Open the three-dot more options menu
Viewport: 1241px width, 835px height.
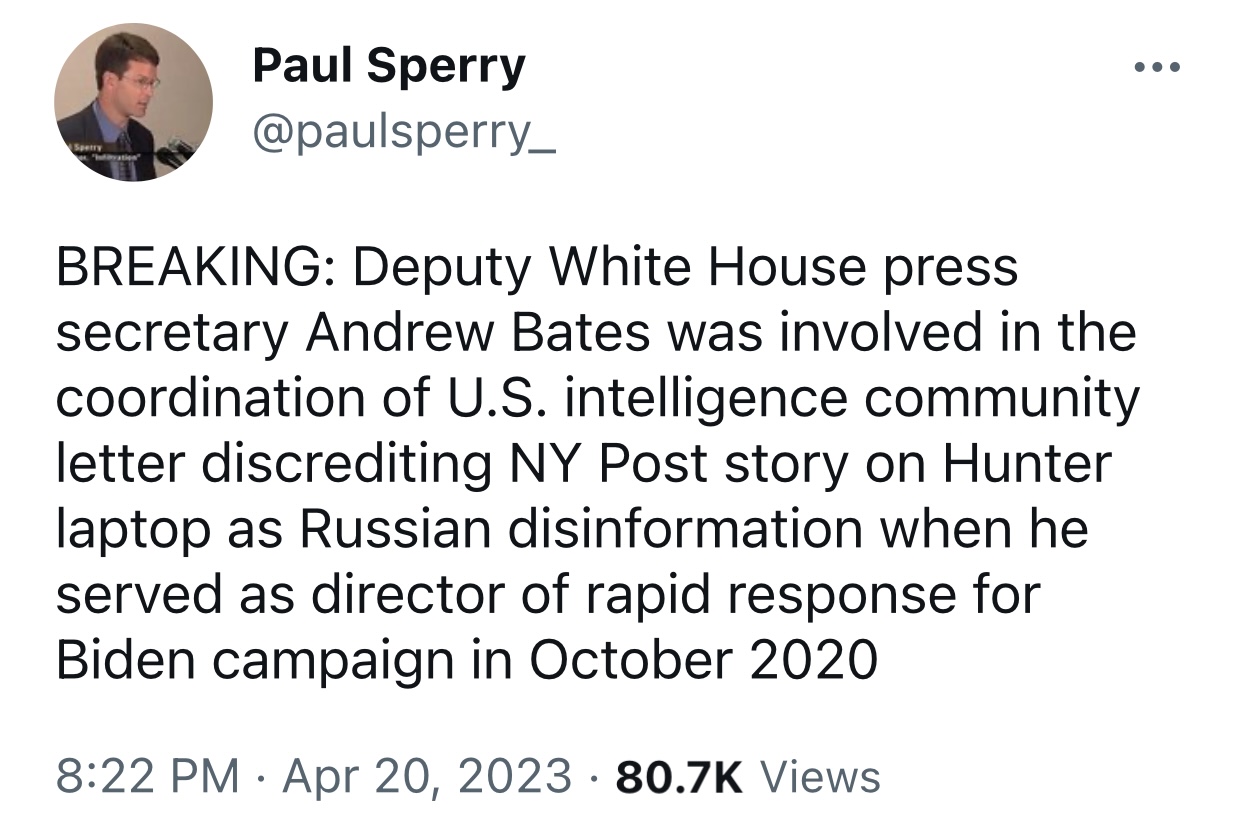click(x=1158, y=68)
